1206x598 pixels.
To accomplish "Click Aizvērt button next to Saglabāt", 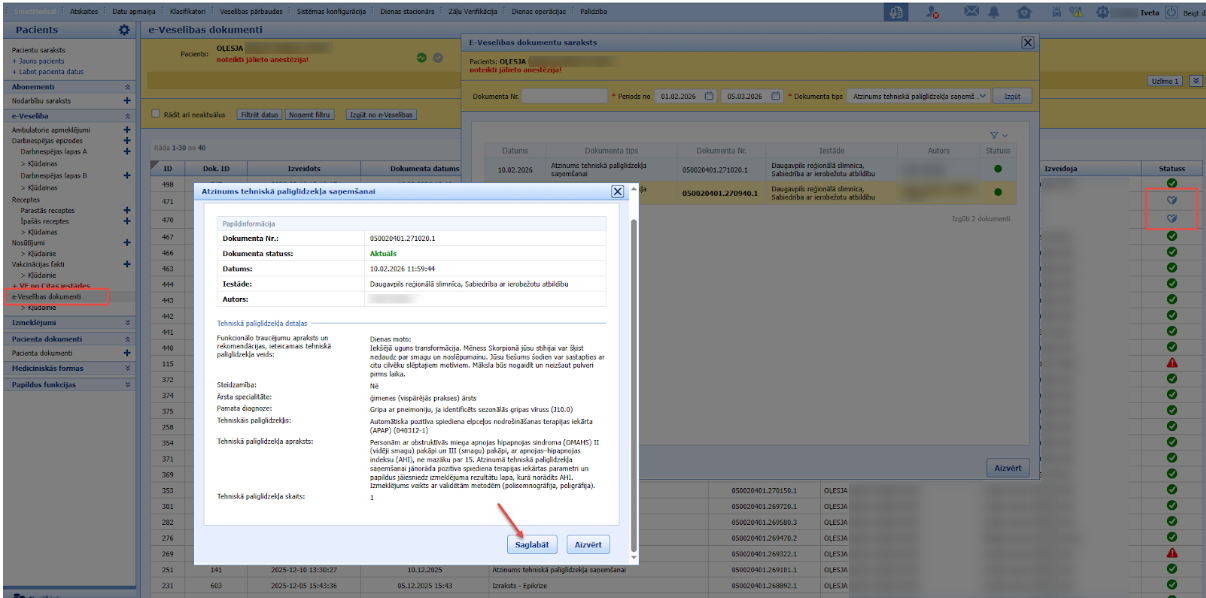I will (589, 545).
